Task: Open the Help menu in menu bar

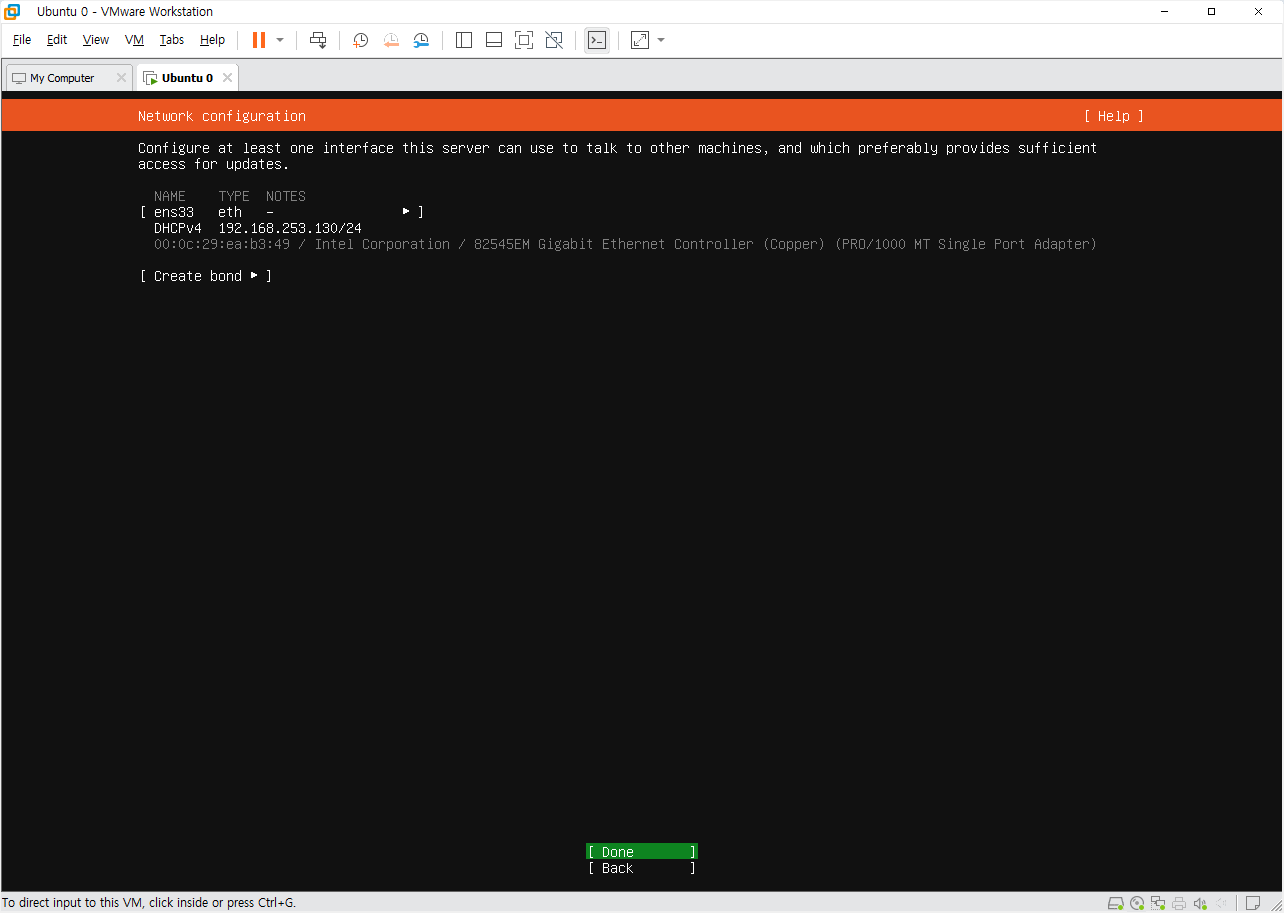Action: coord(212,40)
